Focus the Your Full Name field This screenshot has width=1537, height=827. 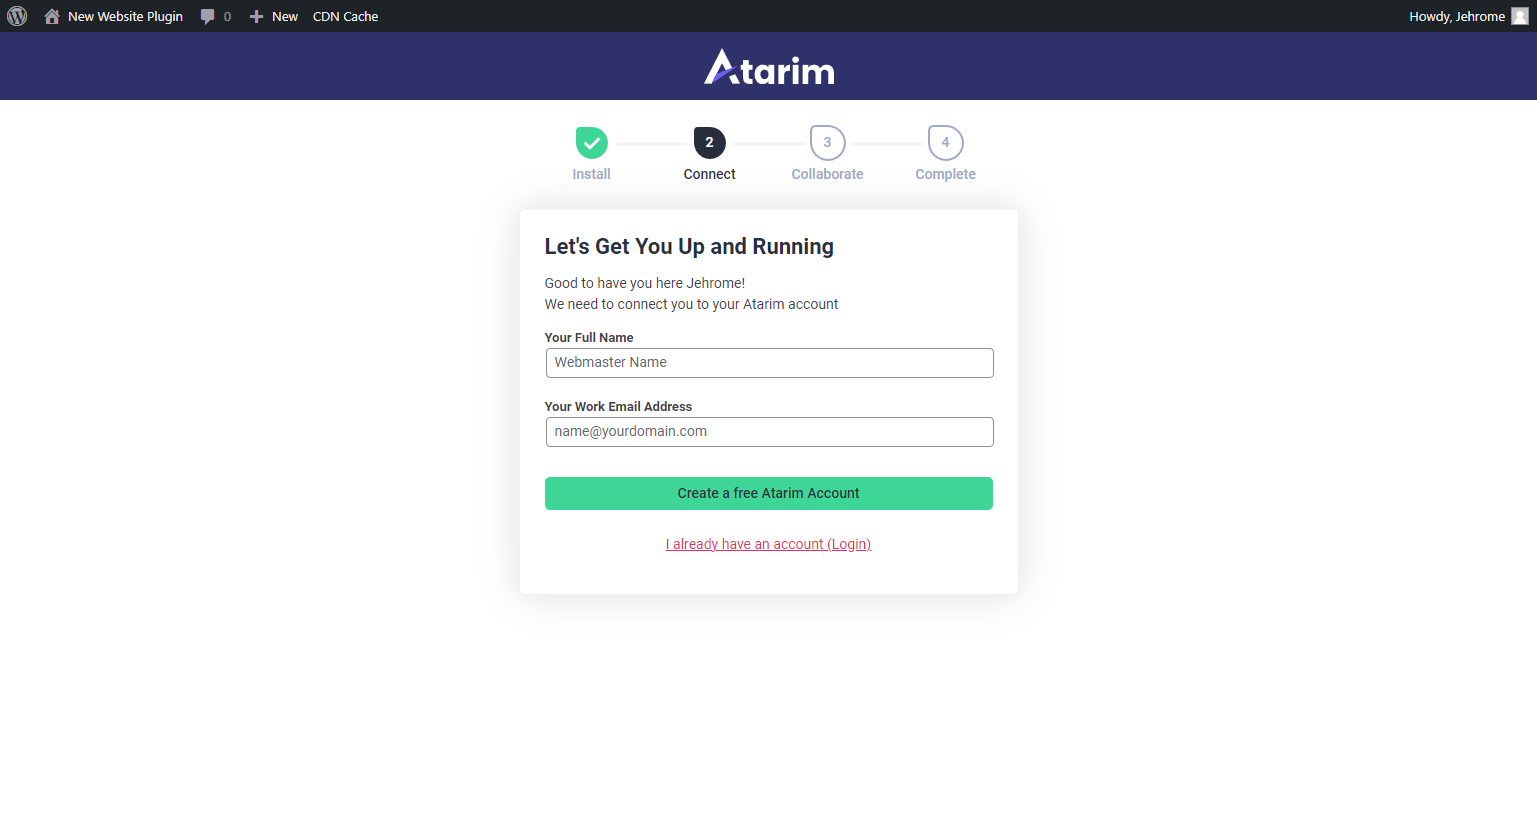click(769, 362)
